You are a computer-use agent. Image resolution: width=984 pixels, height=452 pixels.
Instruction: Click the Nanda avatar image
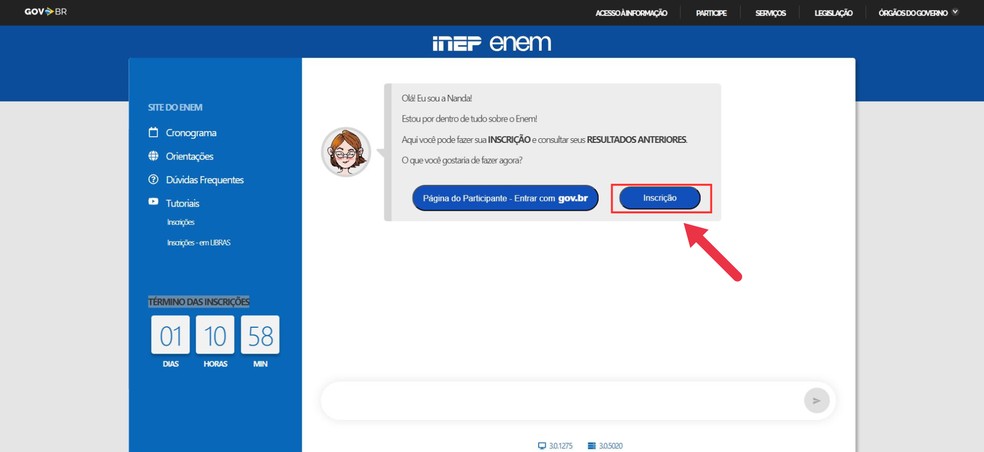click(x=346, y=152)
